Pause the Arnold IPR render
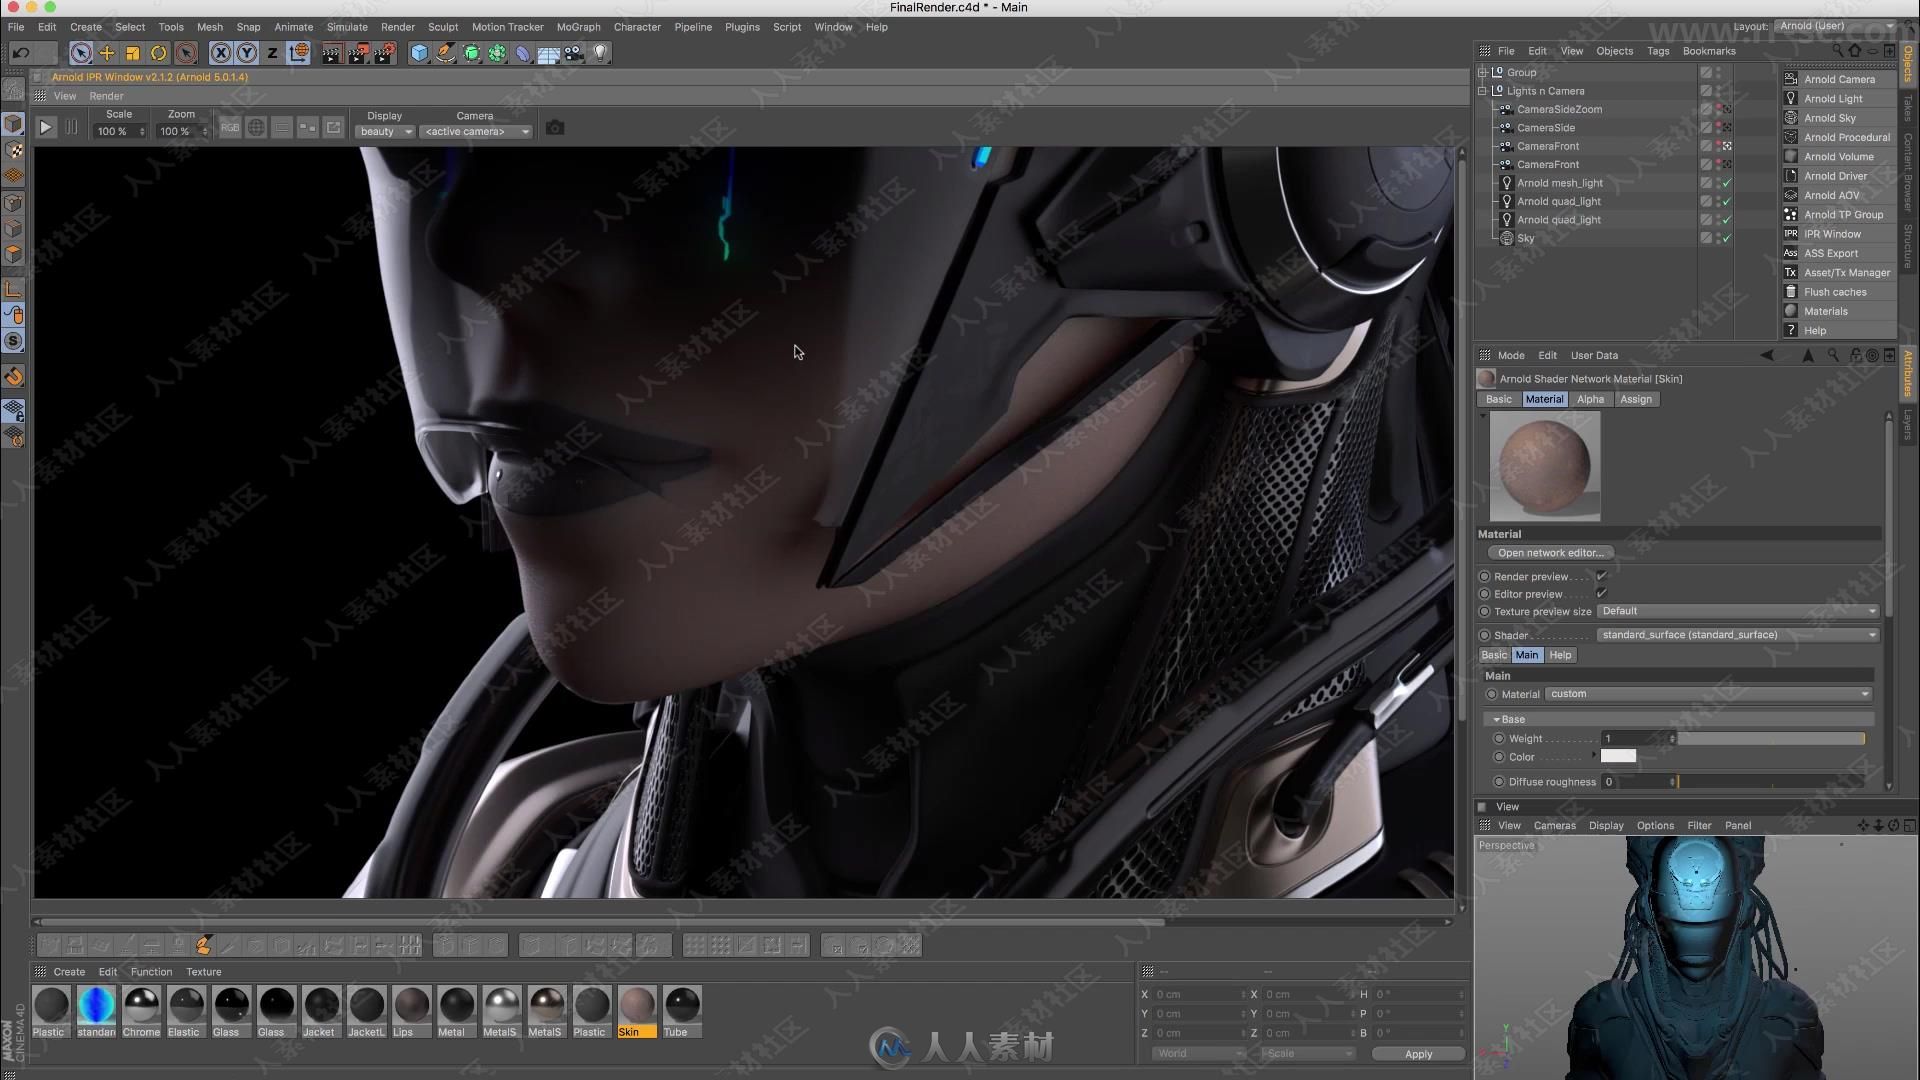This screenshot has width=1920, height=1080. 72,128
